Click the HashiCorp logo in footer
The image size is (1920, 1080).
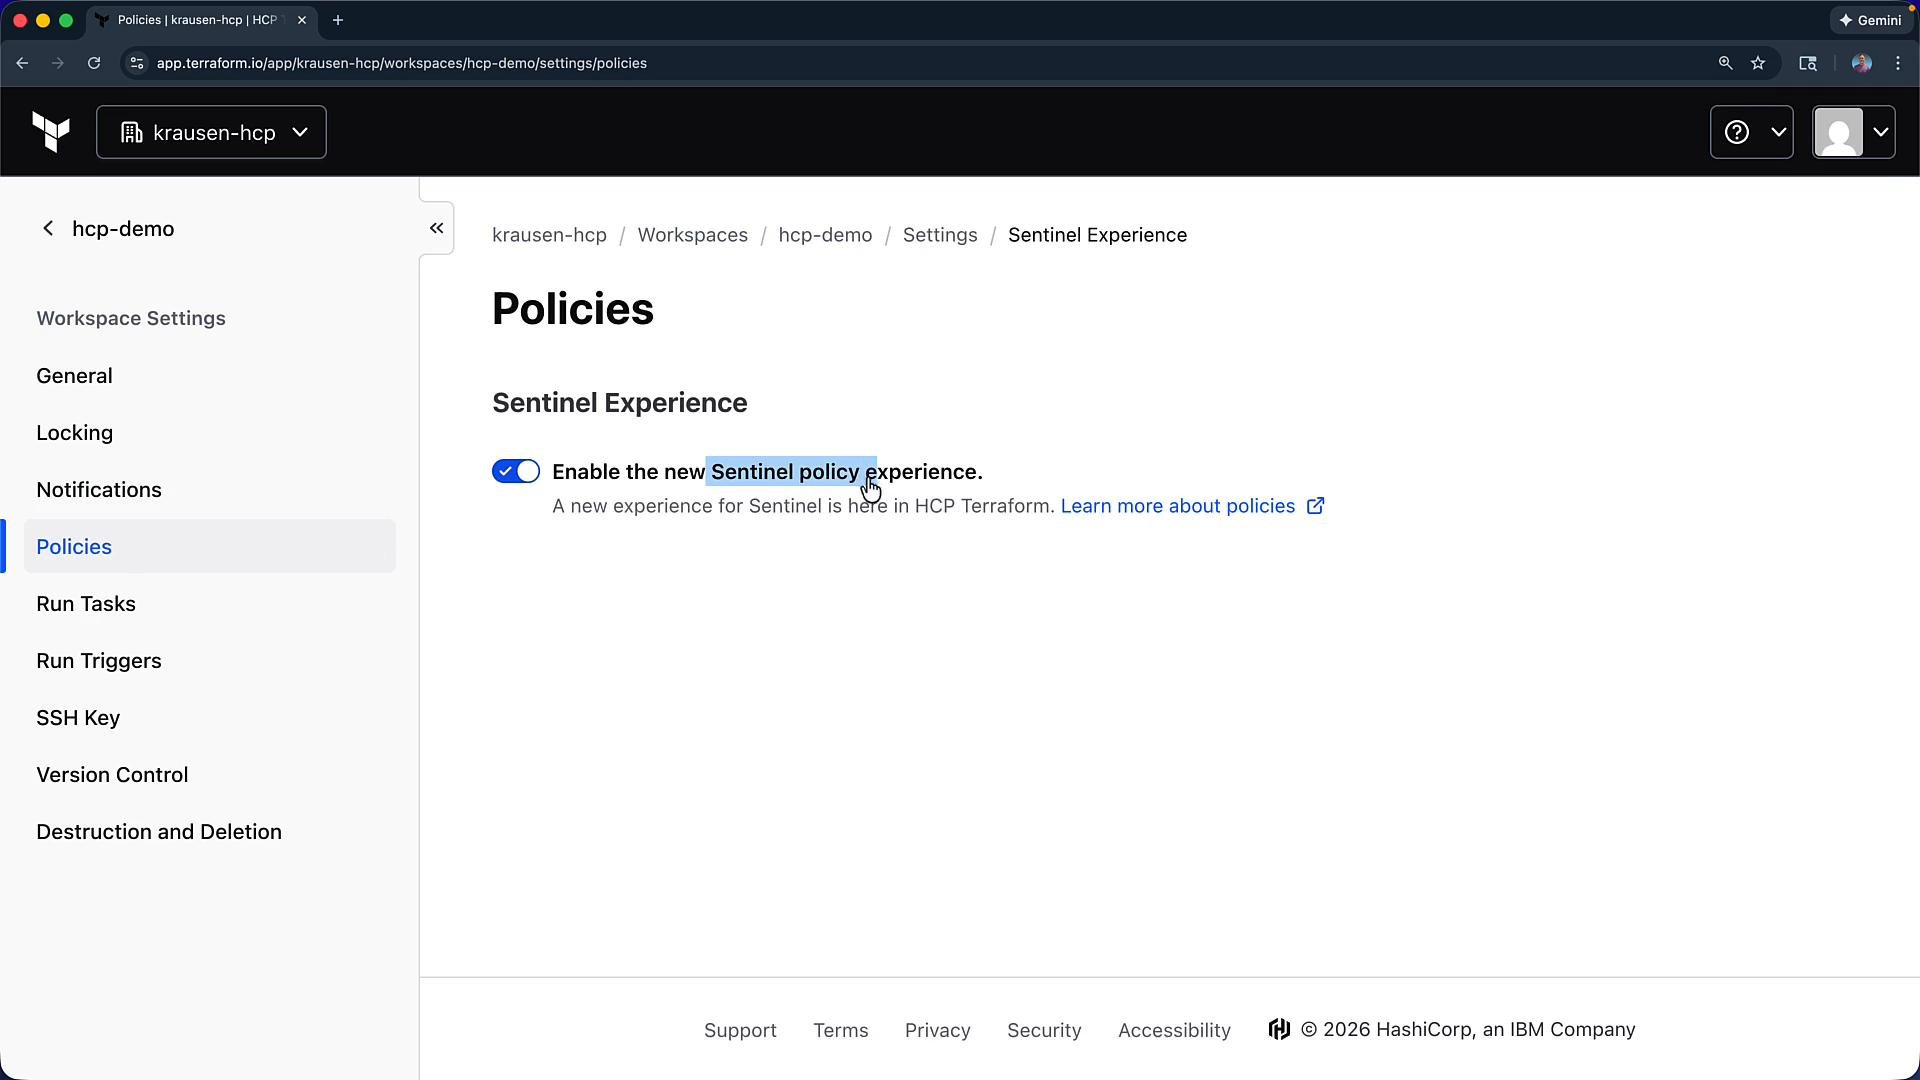pyautogui.click(x=1279, y=1029)
